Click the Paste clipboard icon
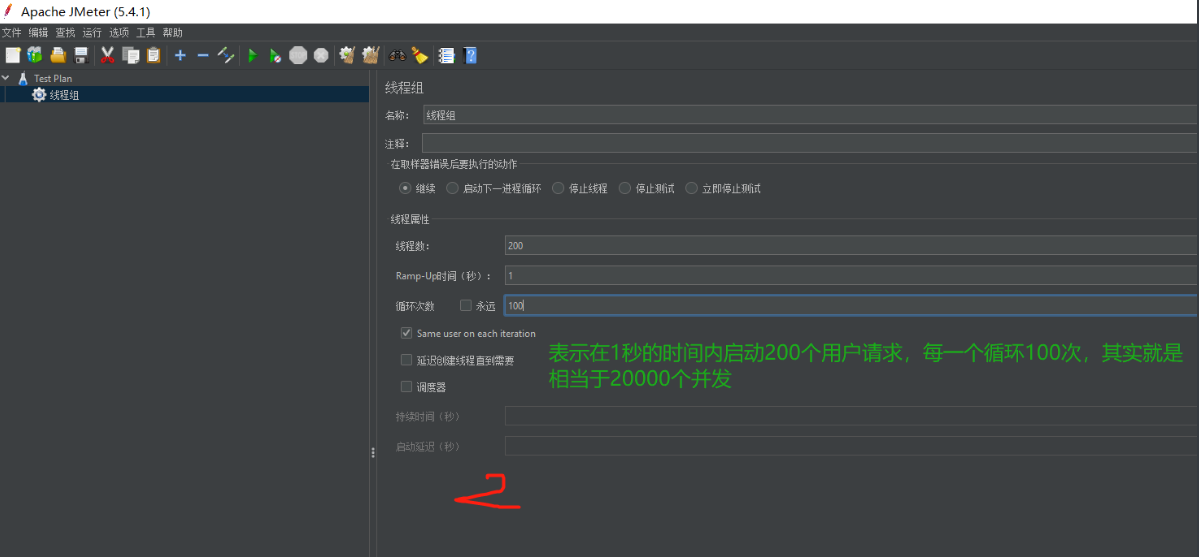The width and height of the screenshot is (1199, 557). tap(154, 55)
